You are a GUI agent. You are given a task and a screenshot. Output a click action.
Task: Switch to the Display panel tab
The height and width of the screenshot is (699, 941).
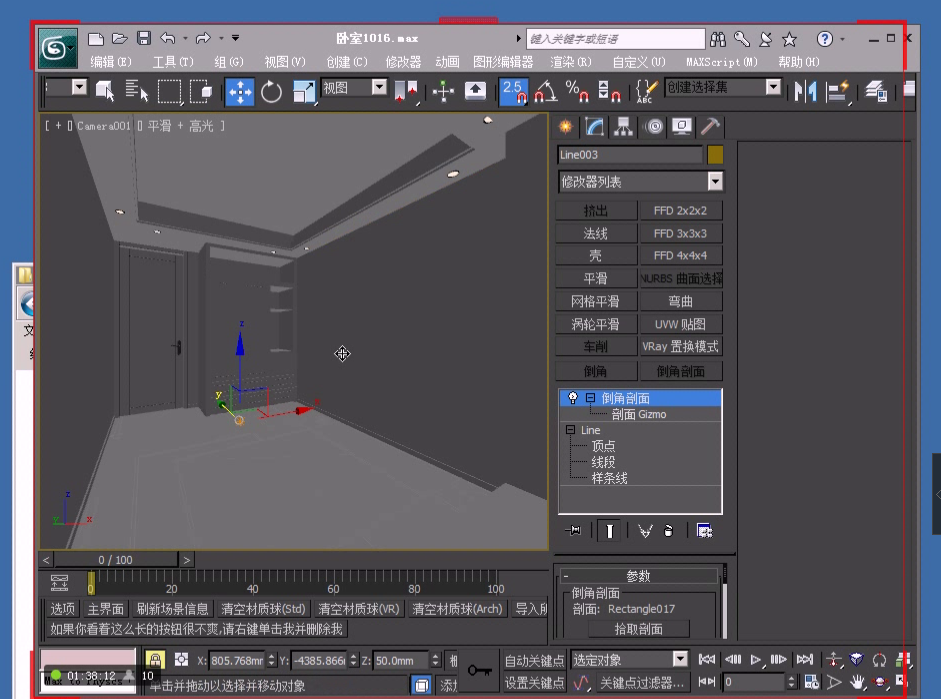tap(682, 127)
